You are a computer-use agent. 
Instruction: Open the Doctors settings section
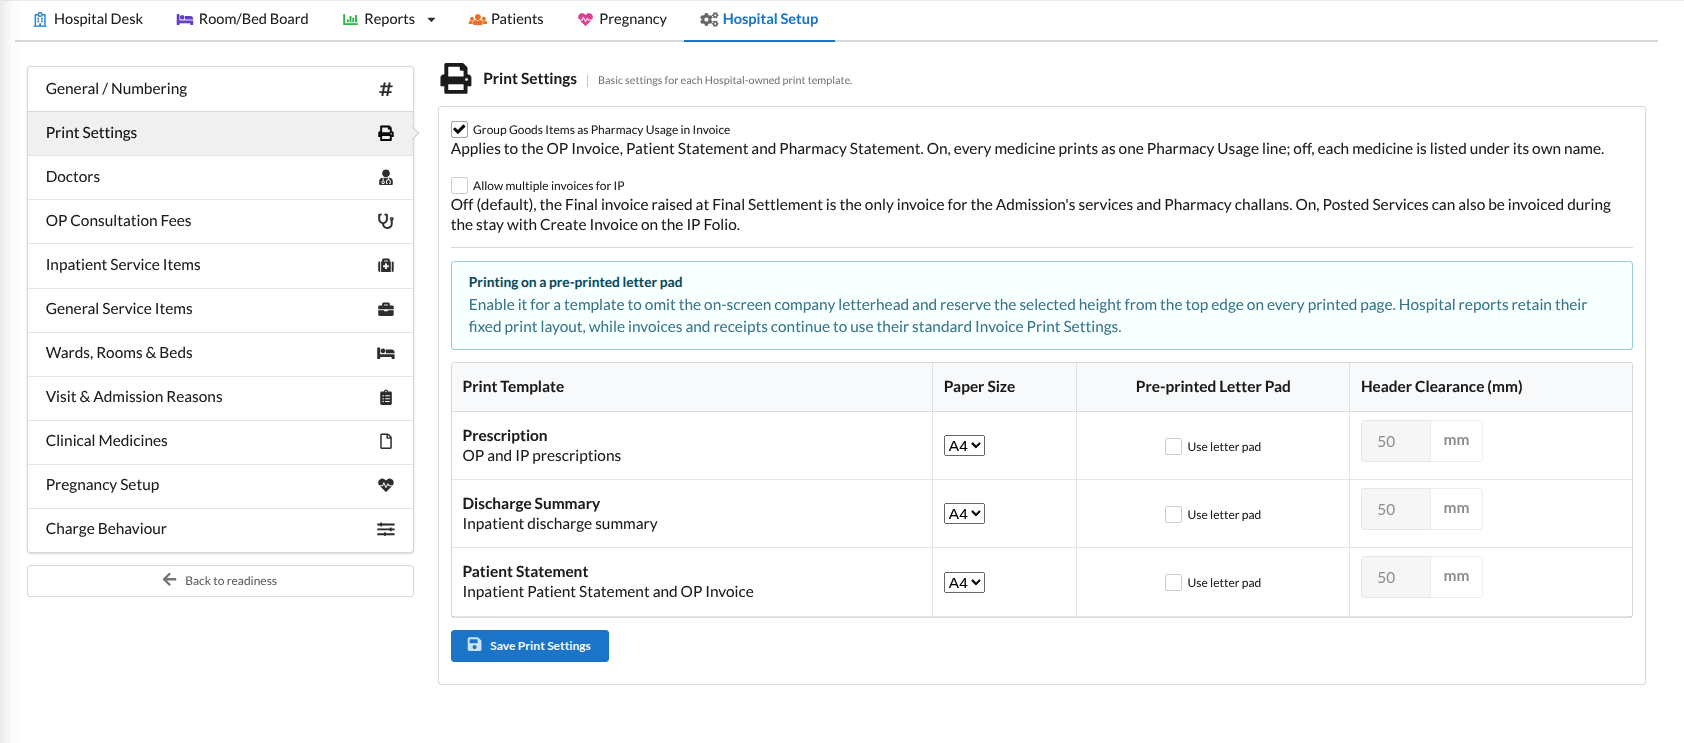220,177
